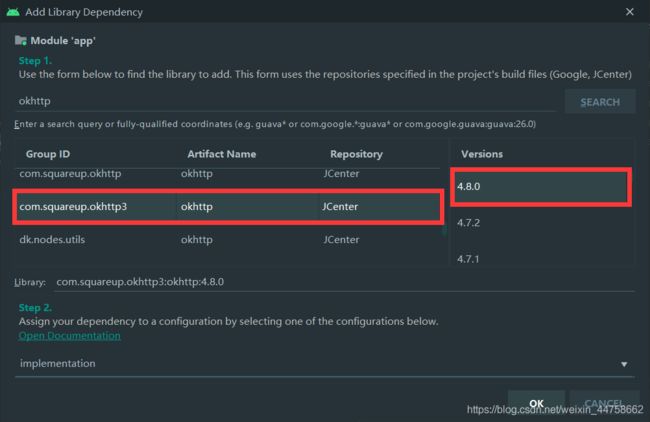Close the Add Library Dependency dialog
Screen dimensions: 650x422
tap(629, 12)
